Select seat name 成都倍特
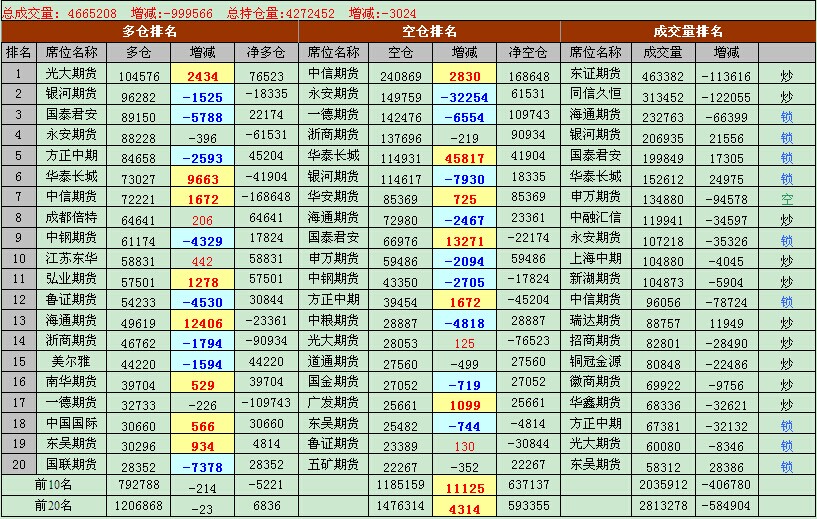Screen dimensions: 817x519 [71, 217]
